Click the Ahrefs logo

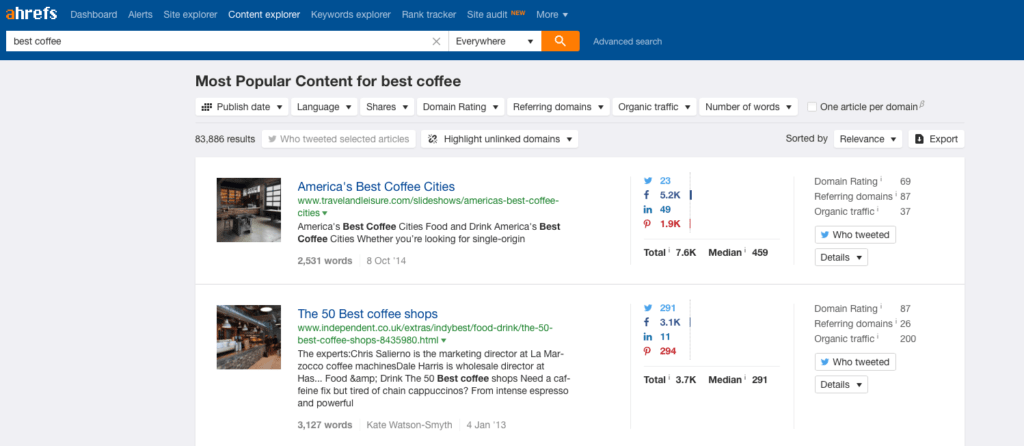tap(31, 14)
